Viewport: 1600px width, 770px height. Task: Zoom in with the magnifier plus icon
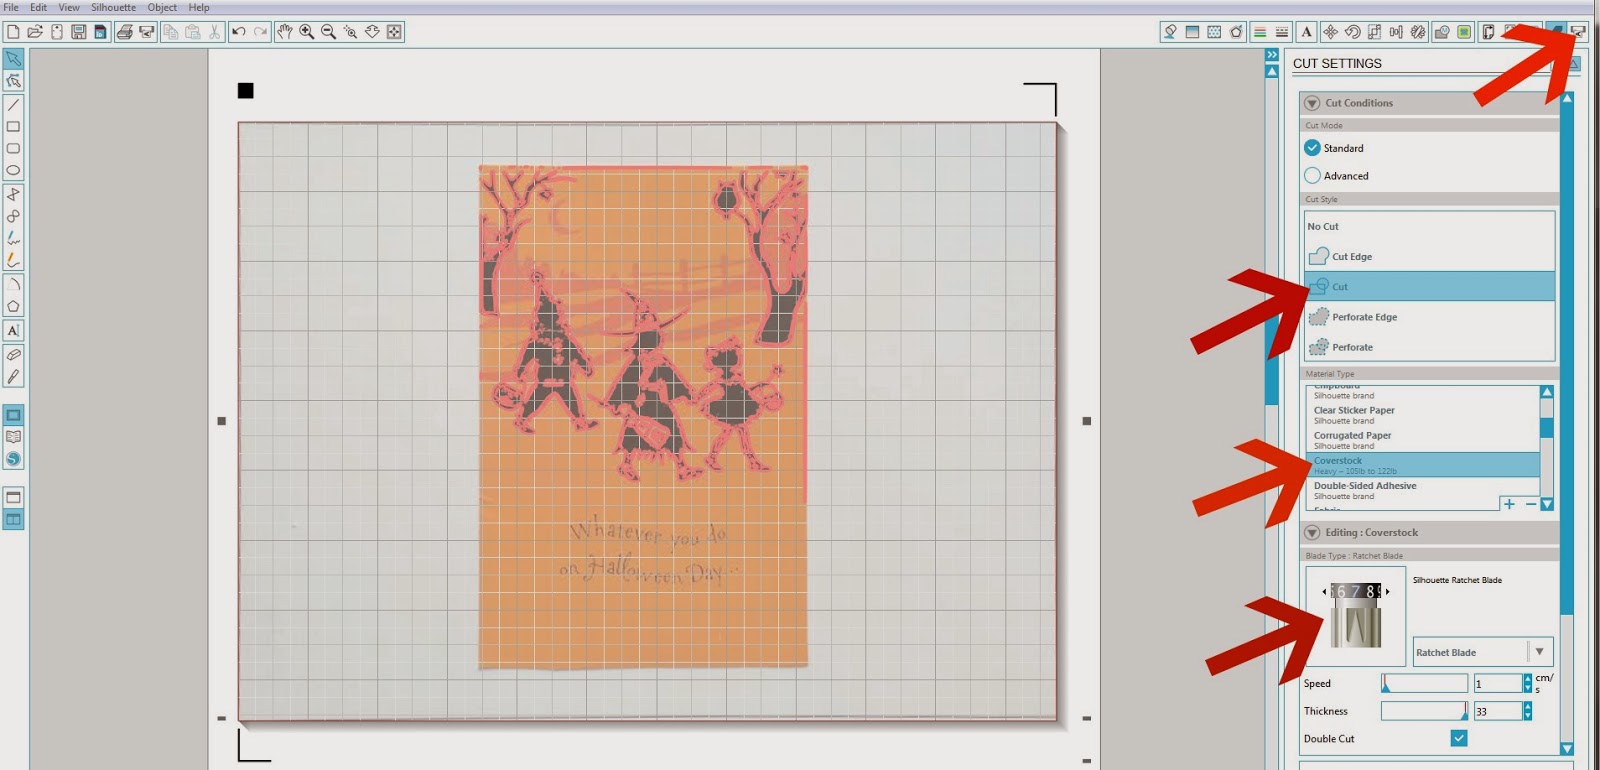[307, 32]
